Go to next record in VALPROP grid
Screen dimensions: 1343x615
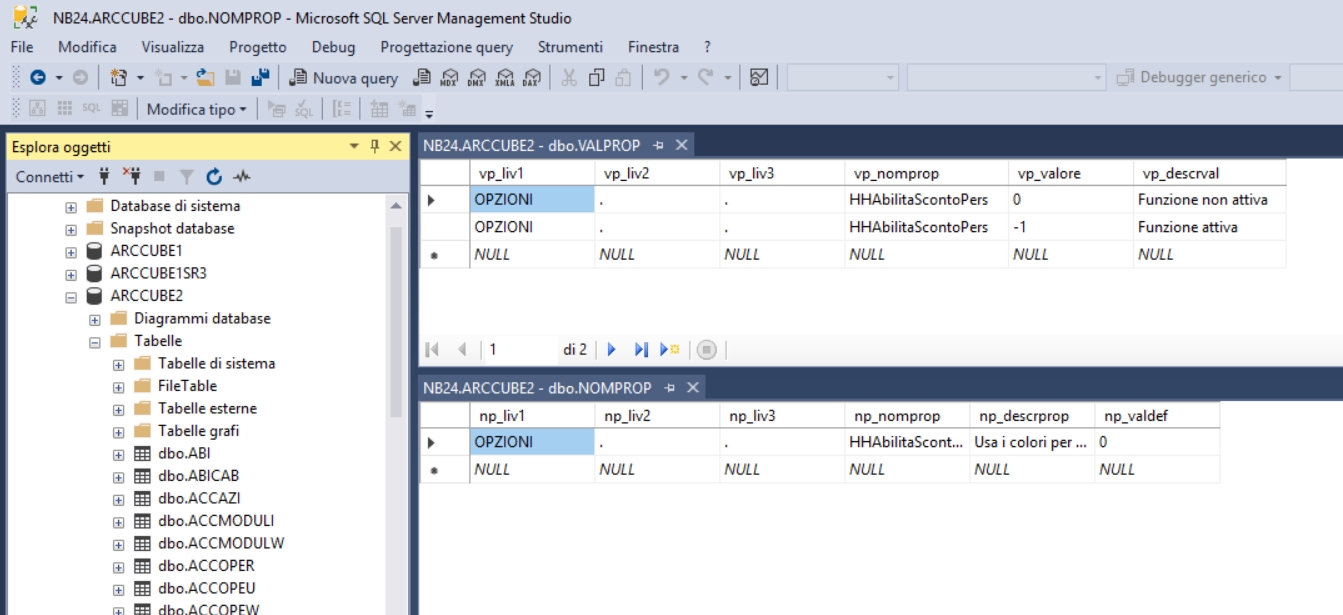[612, 350]
